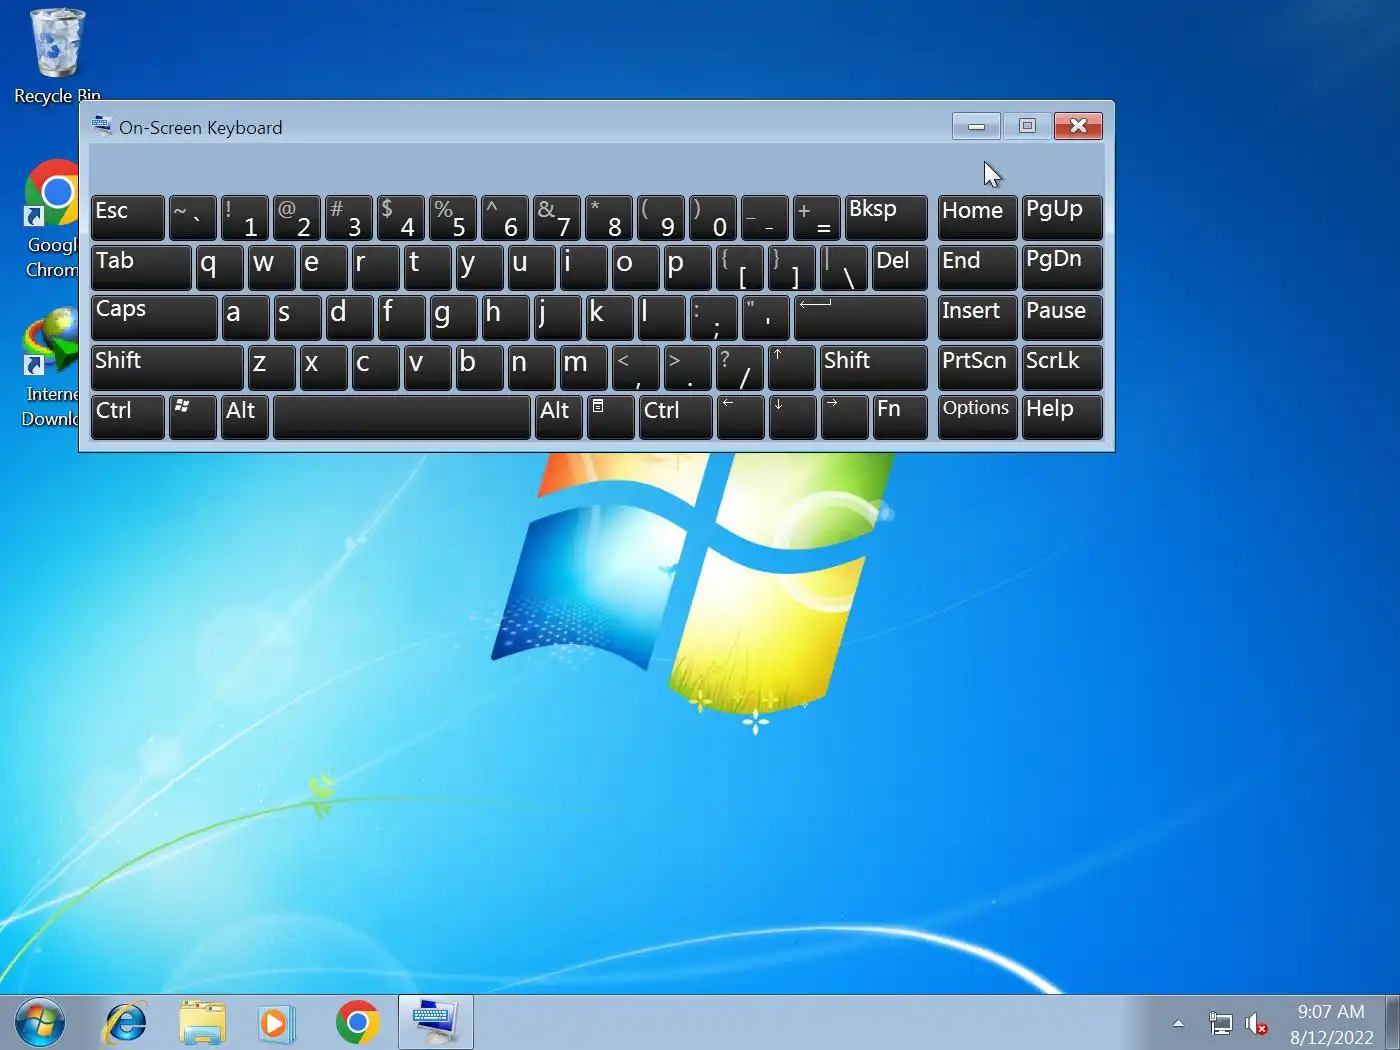Open the Internet Download Manager desktop shortcut
This screenshot has height=1050, width=1400.
(50, 368)
